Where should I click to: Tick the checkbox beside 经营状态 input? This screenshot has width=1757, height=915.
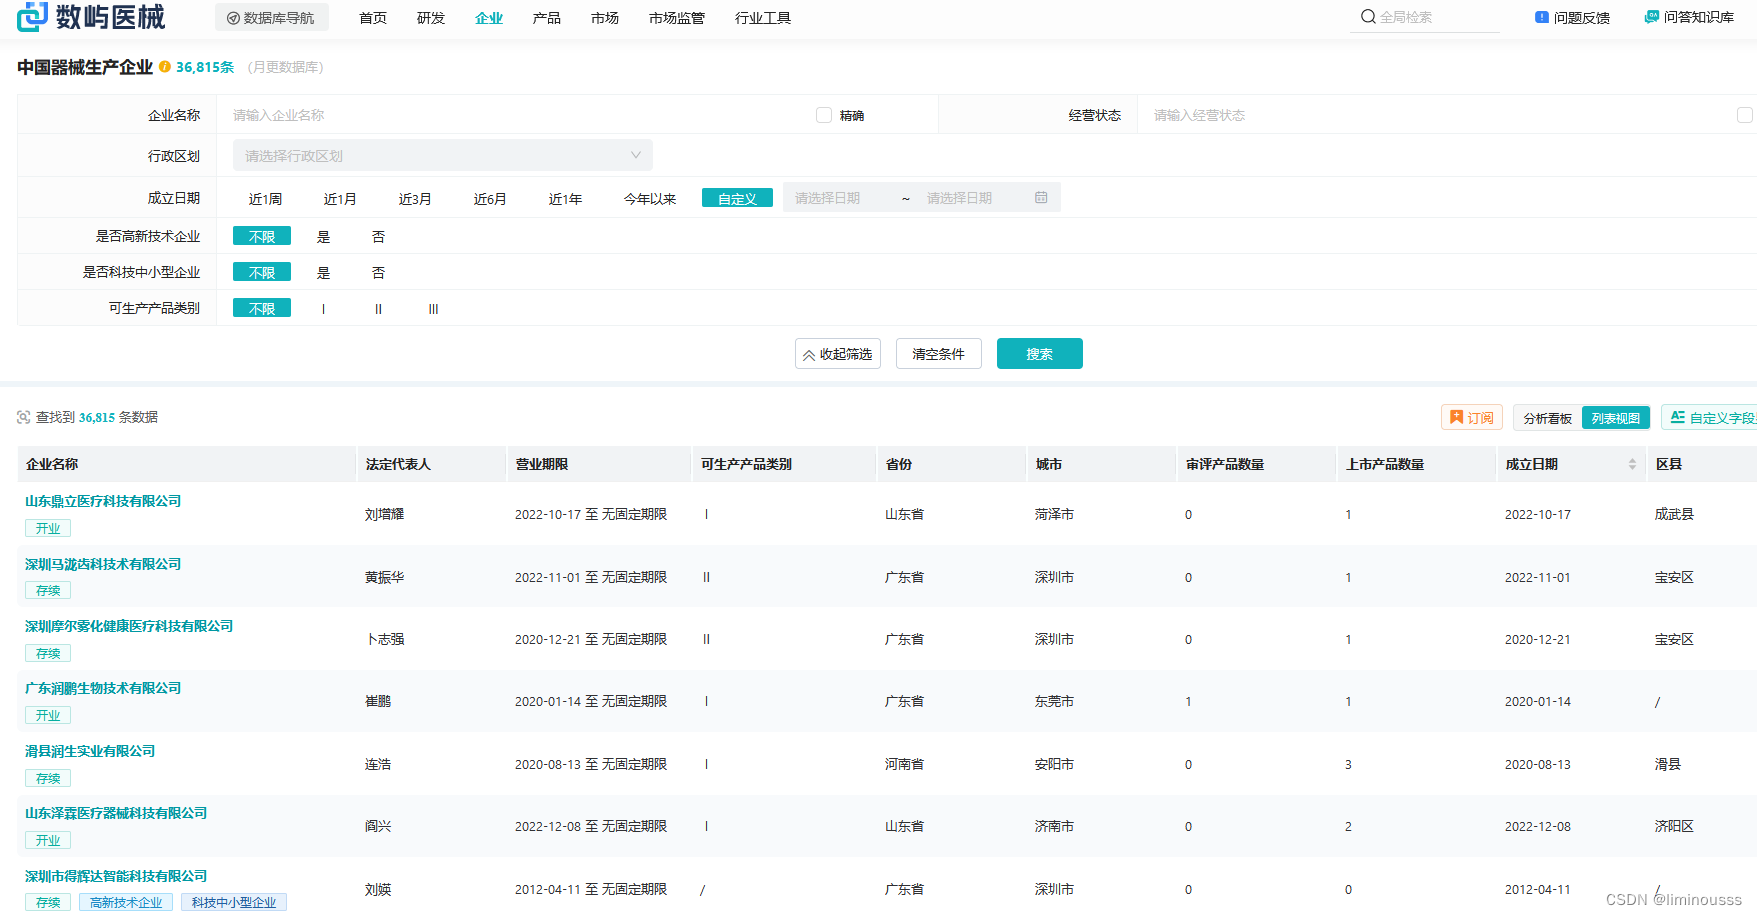1745,115
